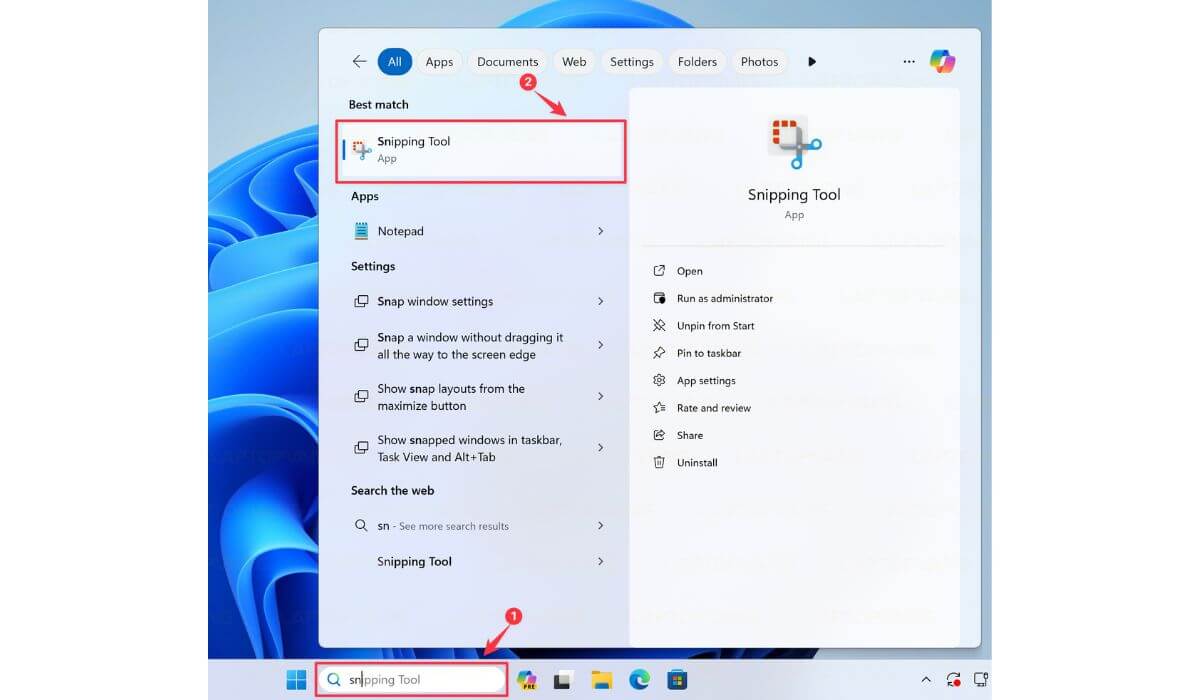
Task: Click the Run as administrator shield icon
Action: 659,298
